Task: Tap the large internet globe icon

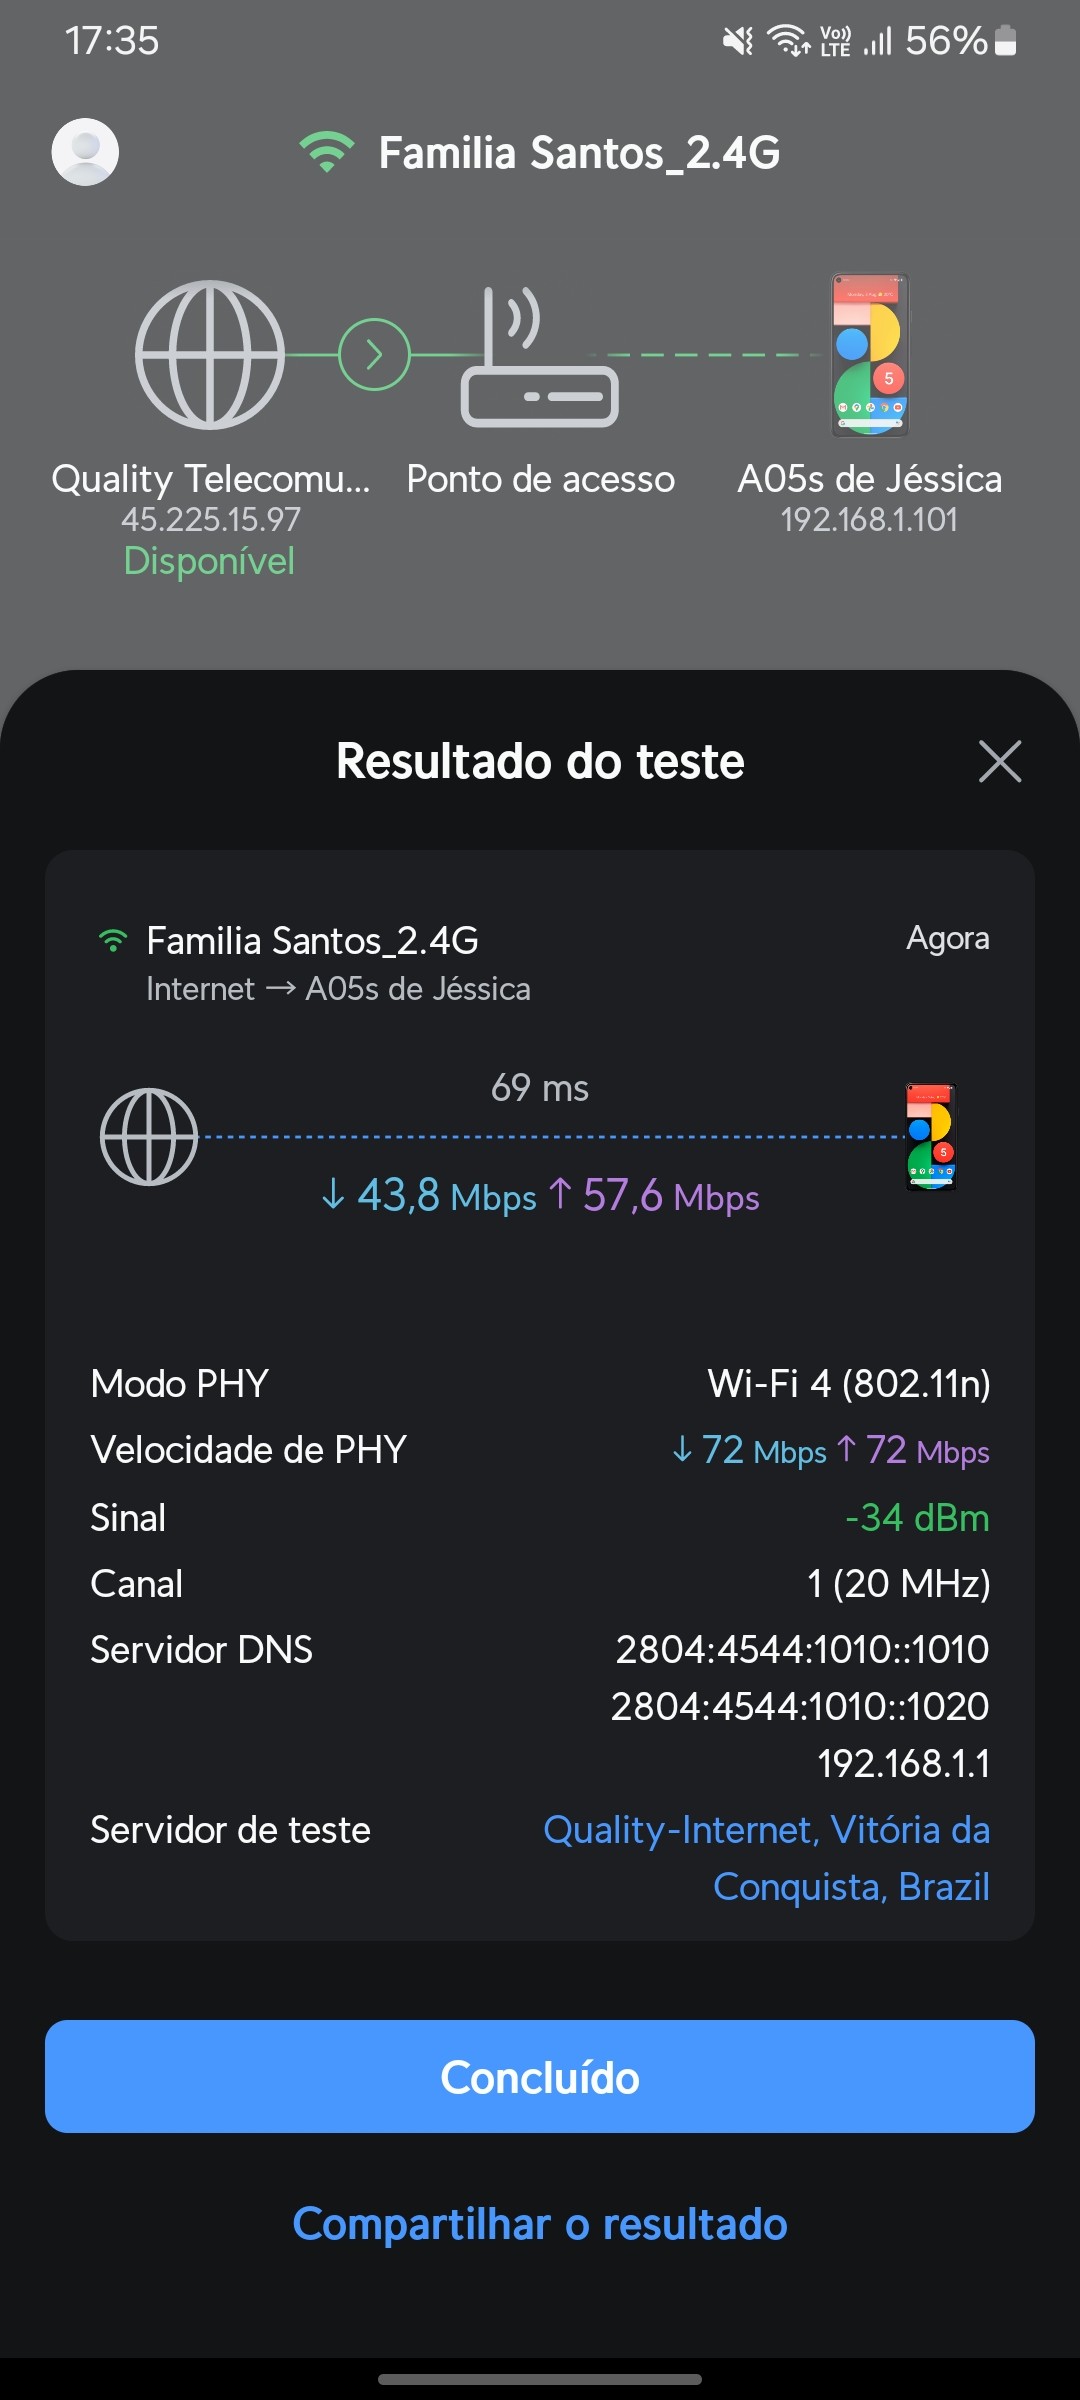Action: pos(210,355)
